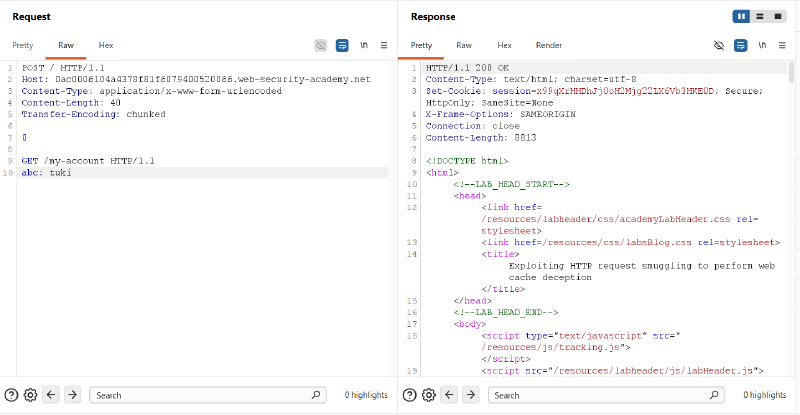800x415 pixels.
Task: Toggle hide non-printable chars icon in Response
Action: 719,45
